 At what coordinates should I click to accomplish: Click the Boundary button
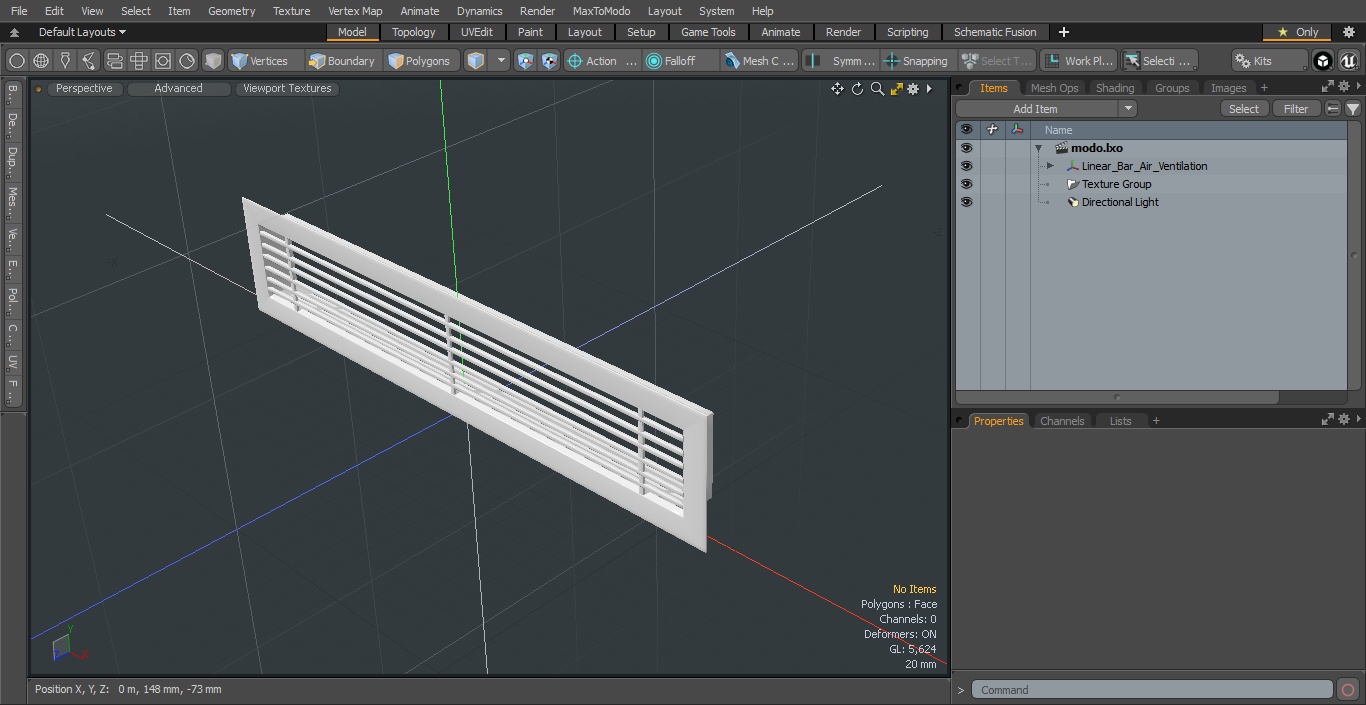342,61
